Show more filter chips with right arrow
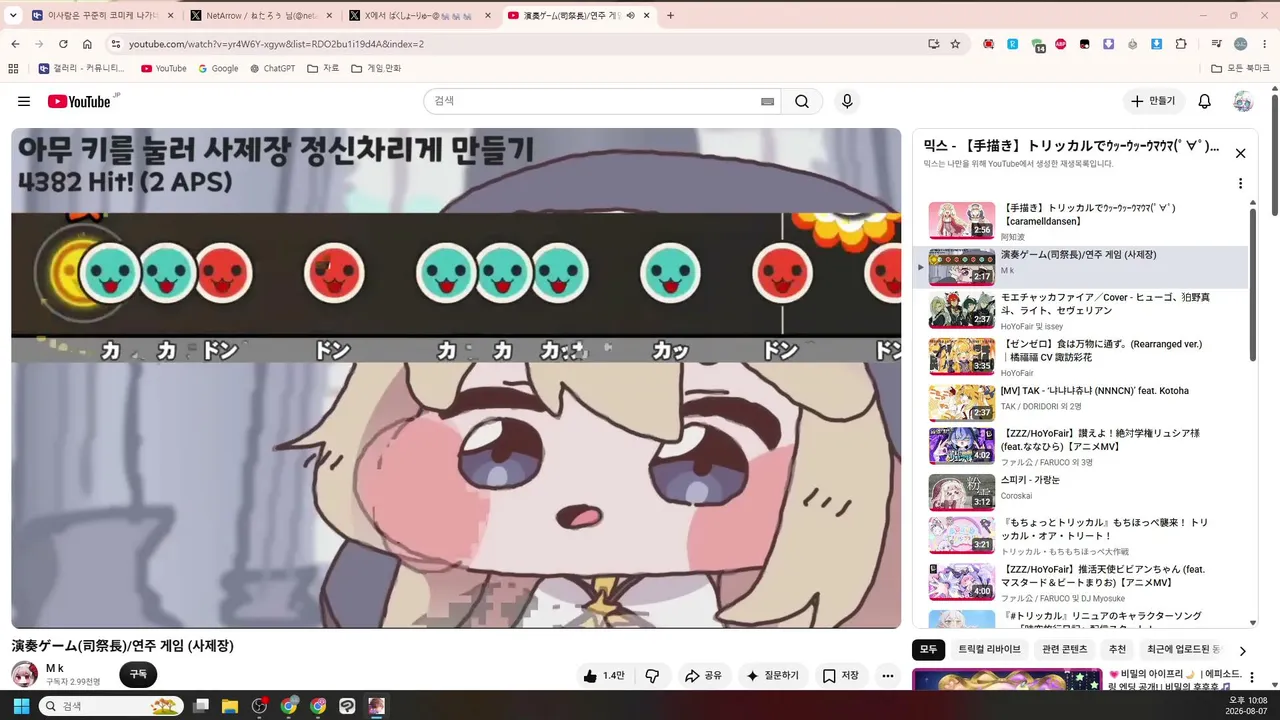This screenshot has height=720, width=1280. [1243, 650]
